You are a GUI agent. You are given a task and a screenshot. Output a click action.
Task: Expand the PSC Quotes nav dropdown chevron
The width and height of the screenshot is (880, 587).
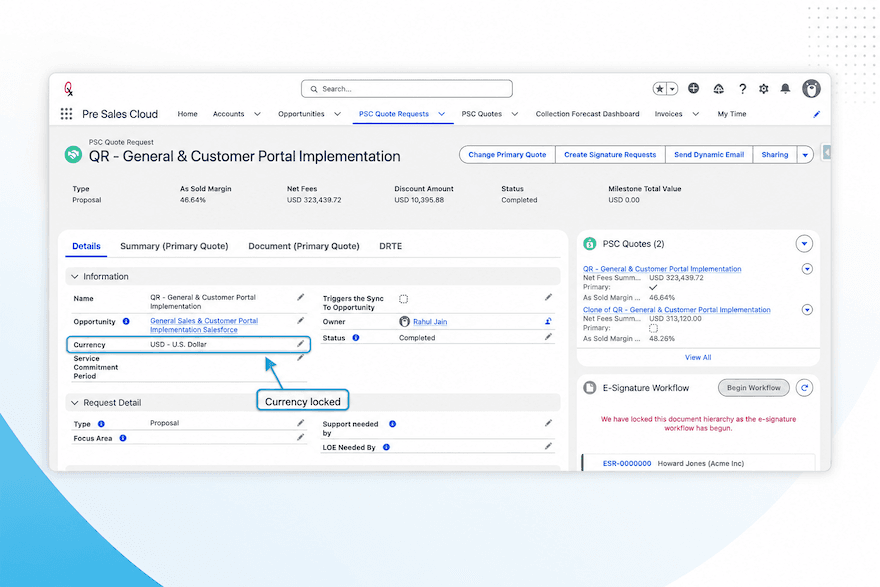(515, 114)
